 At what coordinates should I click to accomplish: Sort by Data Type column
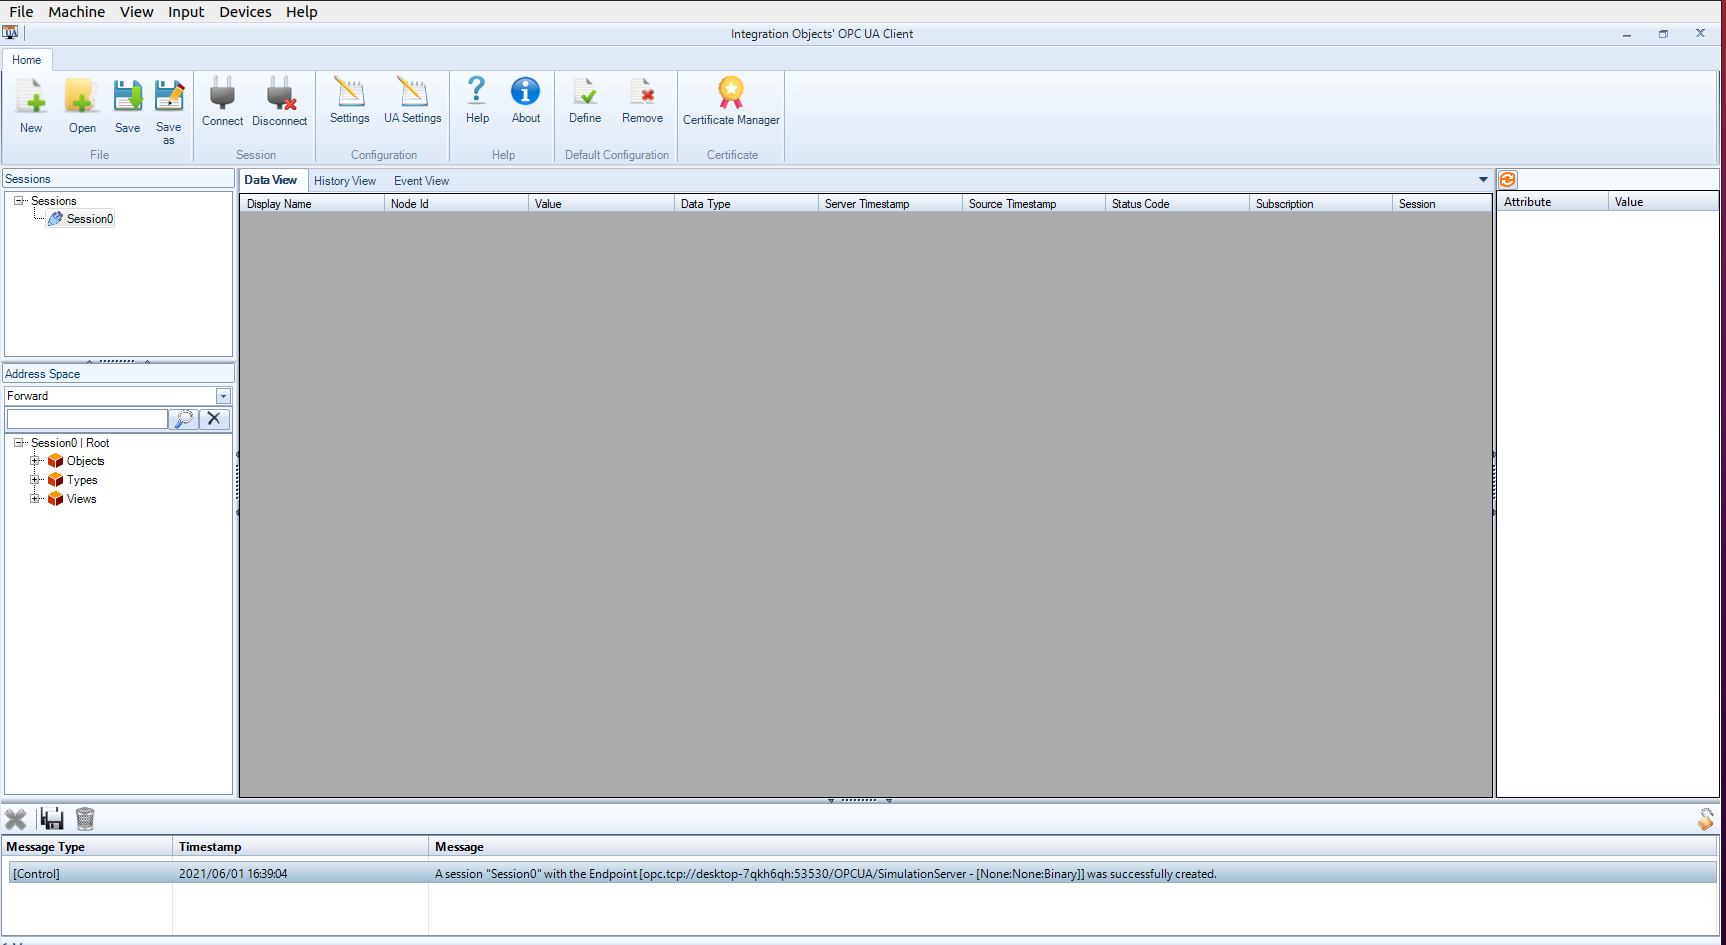click(746, 204)
